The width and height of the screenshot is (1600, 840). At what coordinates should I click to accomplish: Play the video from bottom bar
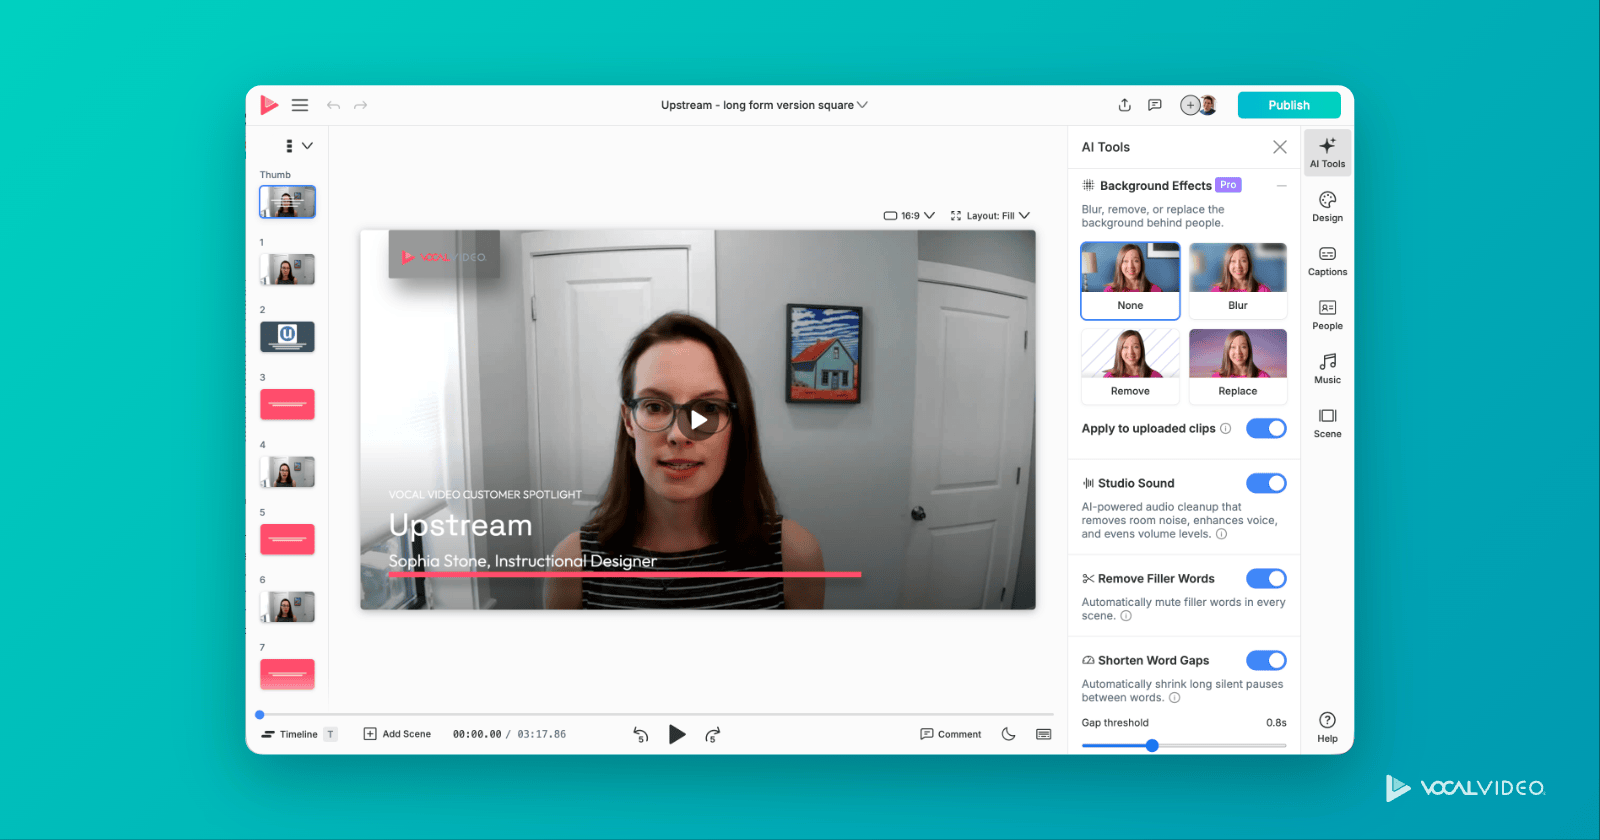click(x=677, y=735)
